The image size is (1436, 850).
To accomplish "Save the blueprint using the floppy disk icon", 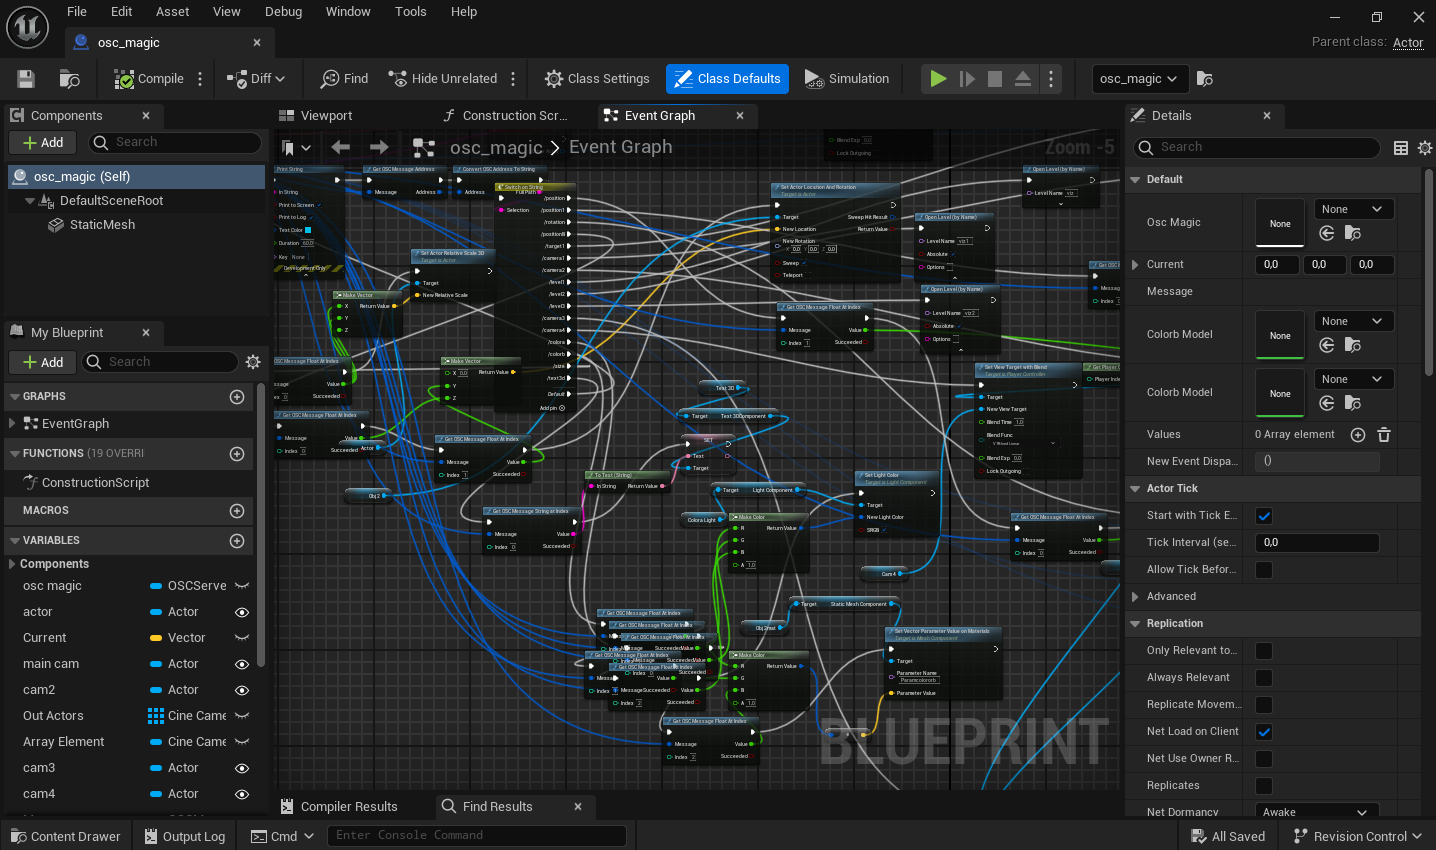I will point(26,79).
